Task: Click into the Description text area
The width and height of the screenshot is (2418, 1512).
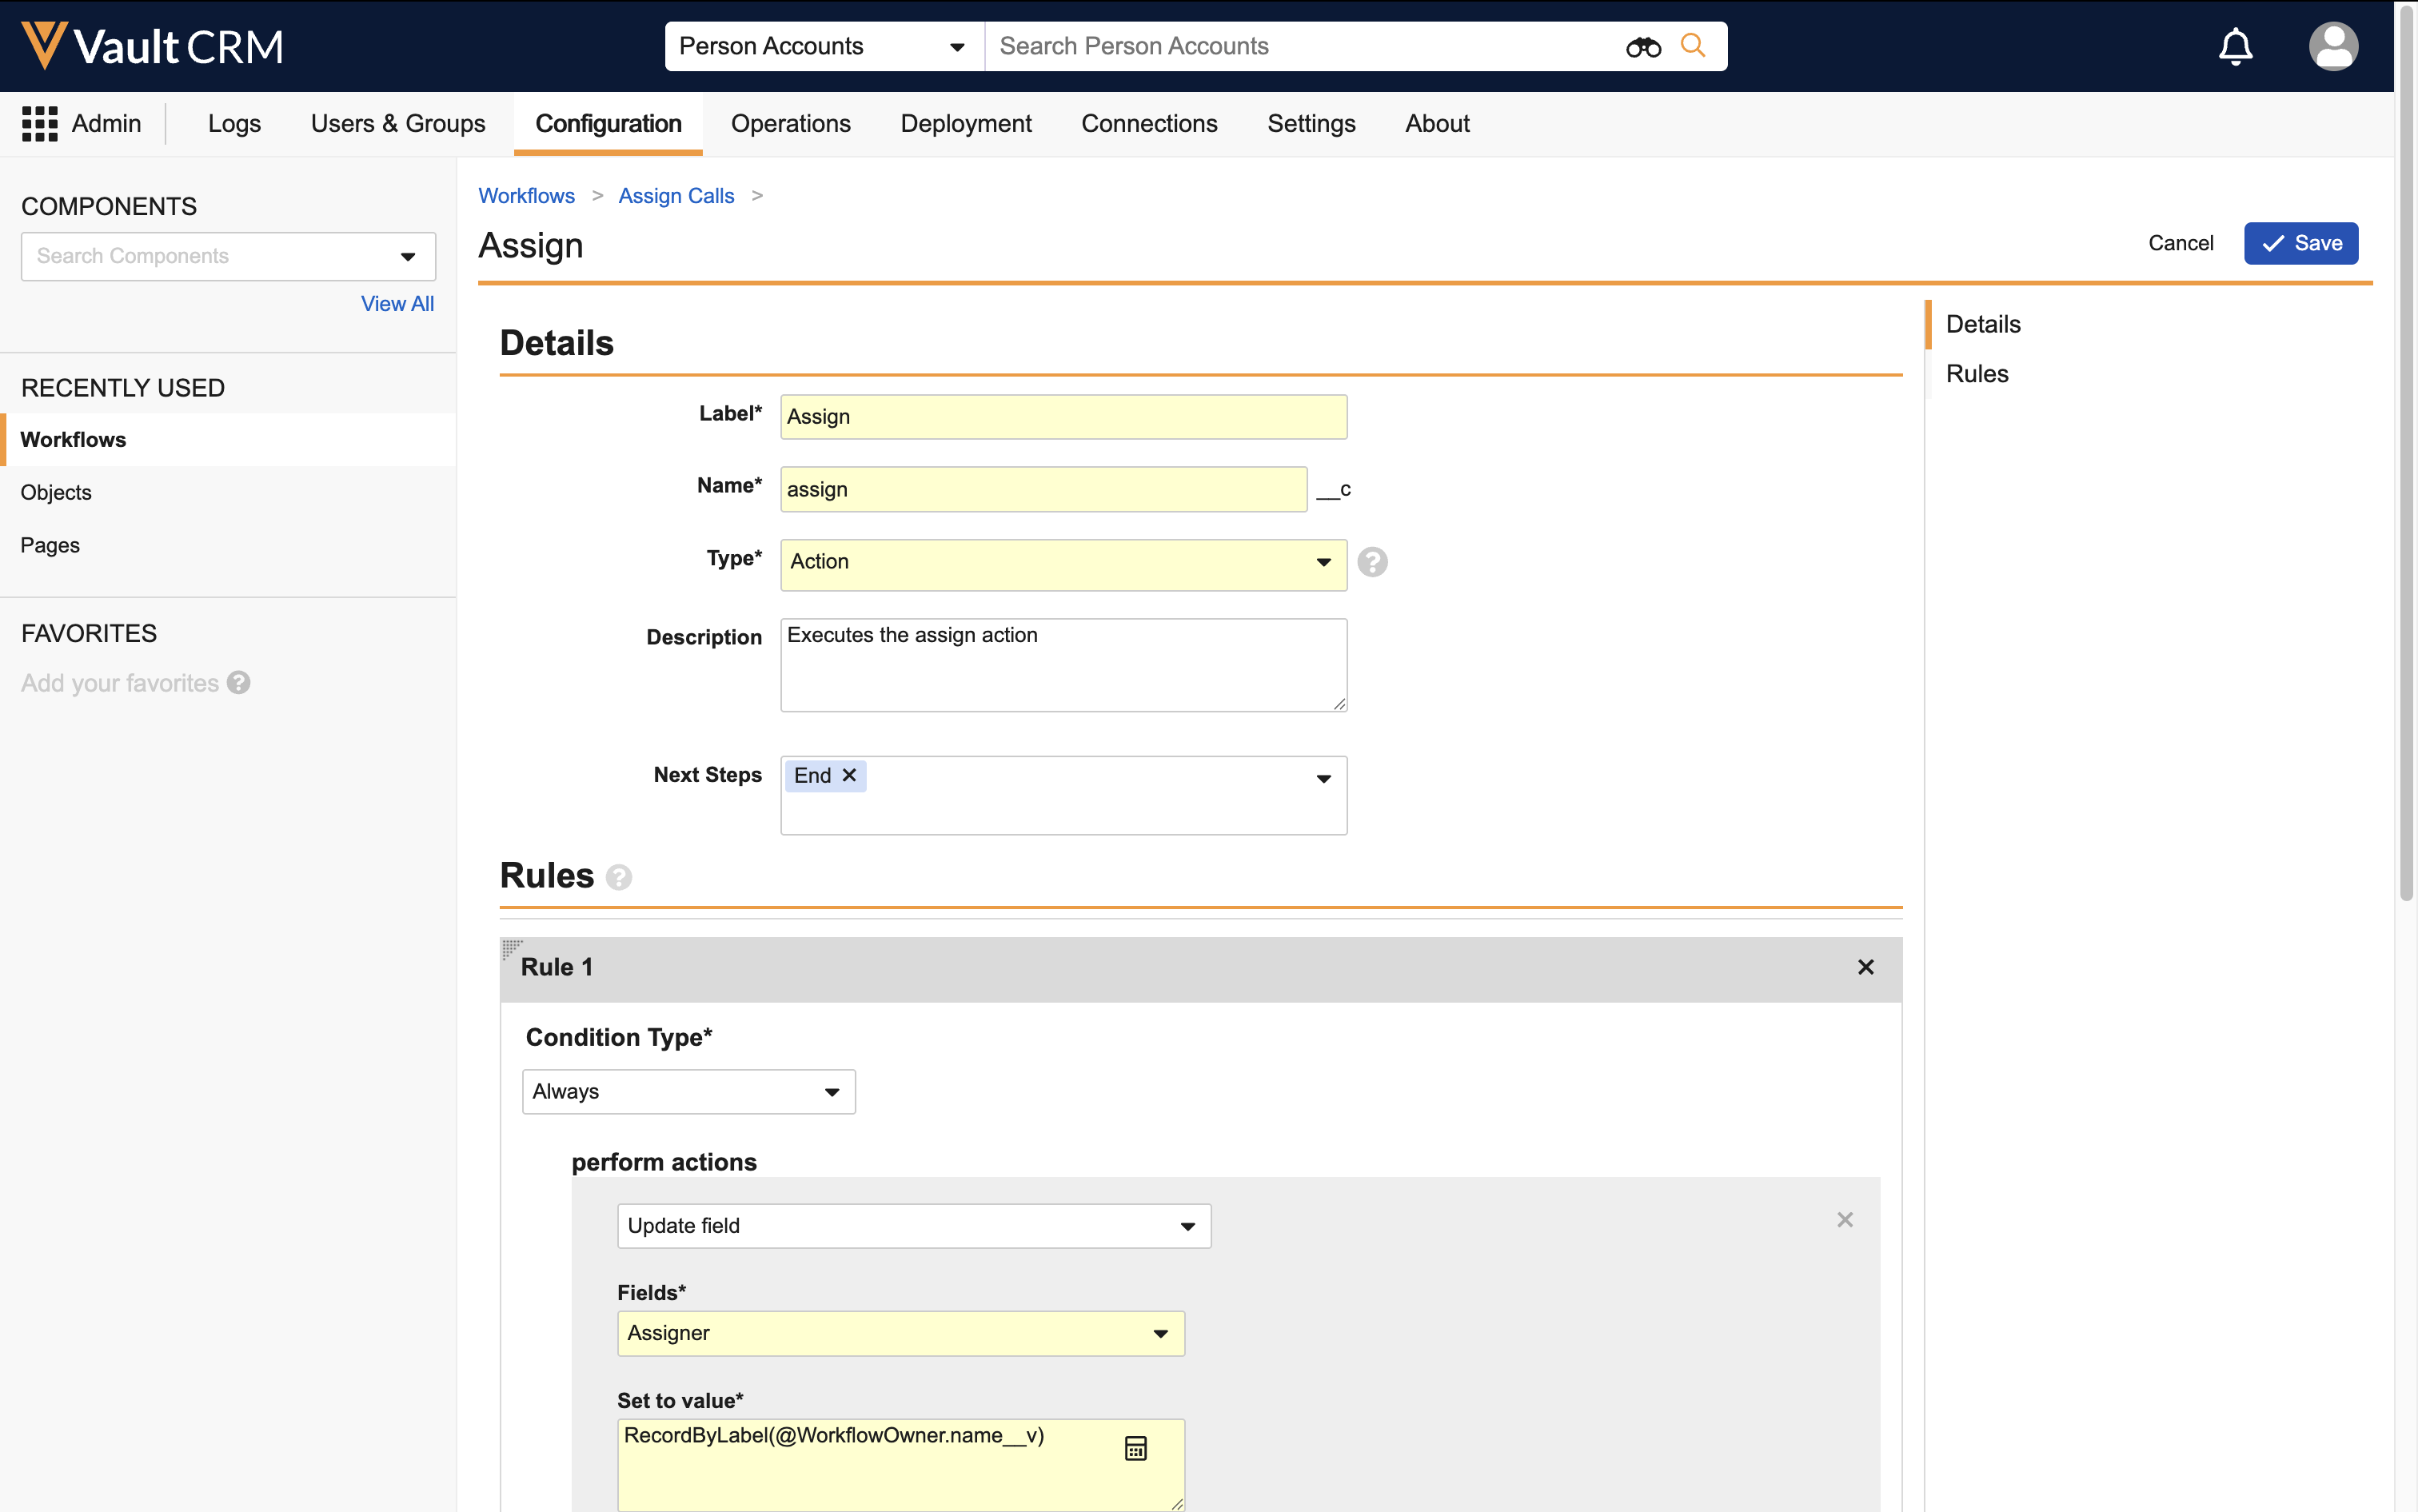Action: [x=1062, y=665]
